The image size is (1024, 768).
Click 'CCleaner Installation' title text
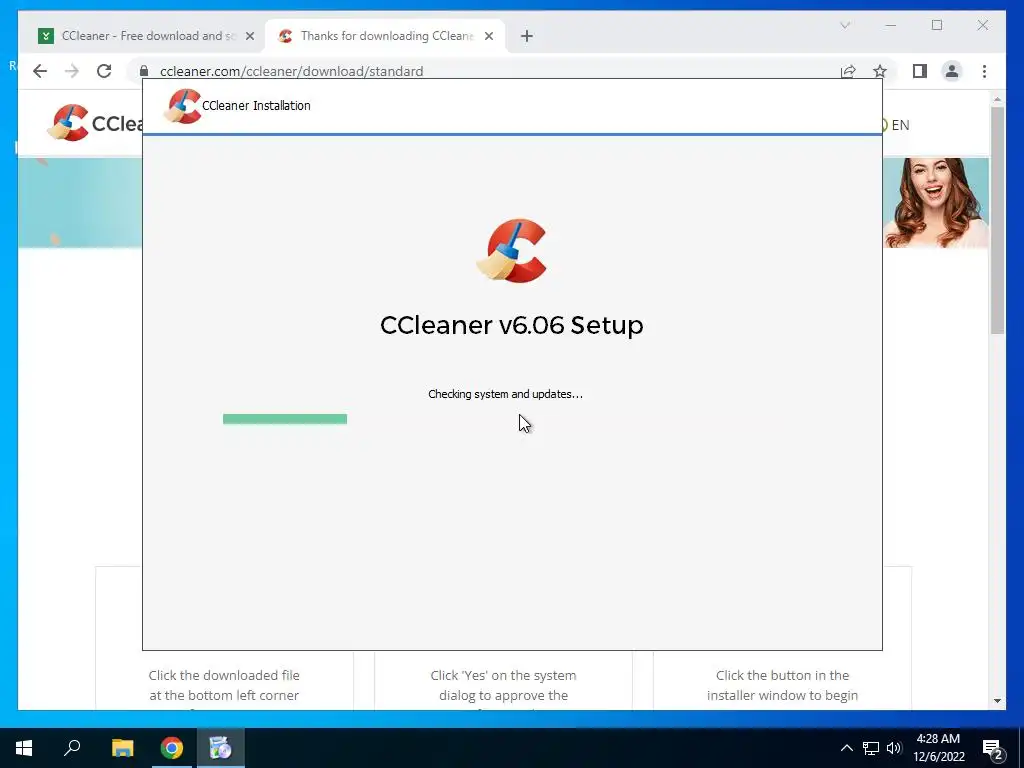point(256,106)
